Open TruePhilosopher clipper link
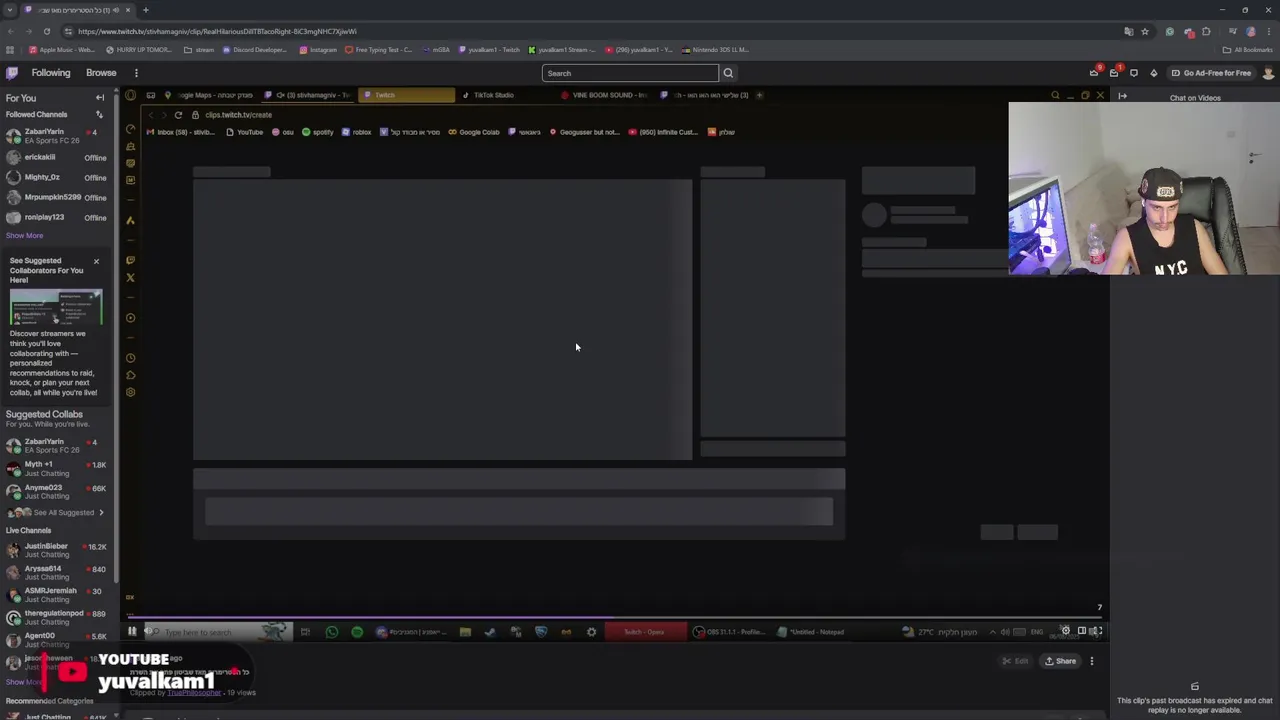This screenshot has width=1280, height=720. (195, 692)
